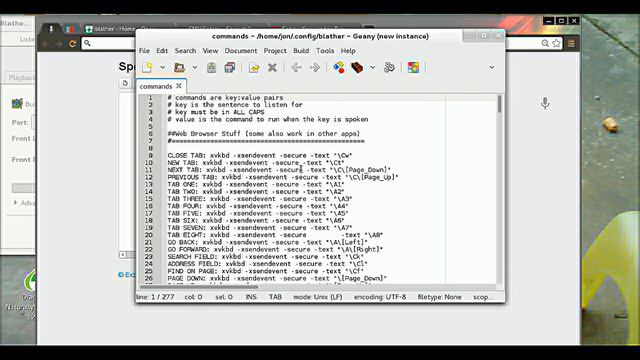The image size is (640, 360).
Task: Select the pinned microphone Chrome tab
Action: pos(51,29)
